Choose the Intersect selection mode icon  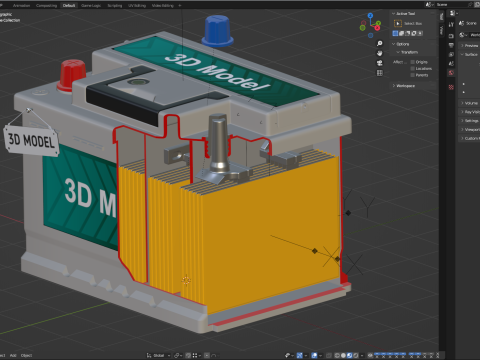coord(420,33)
